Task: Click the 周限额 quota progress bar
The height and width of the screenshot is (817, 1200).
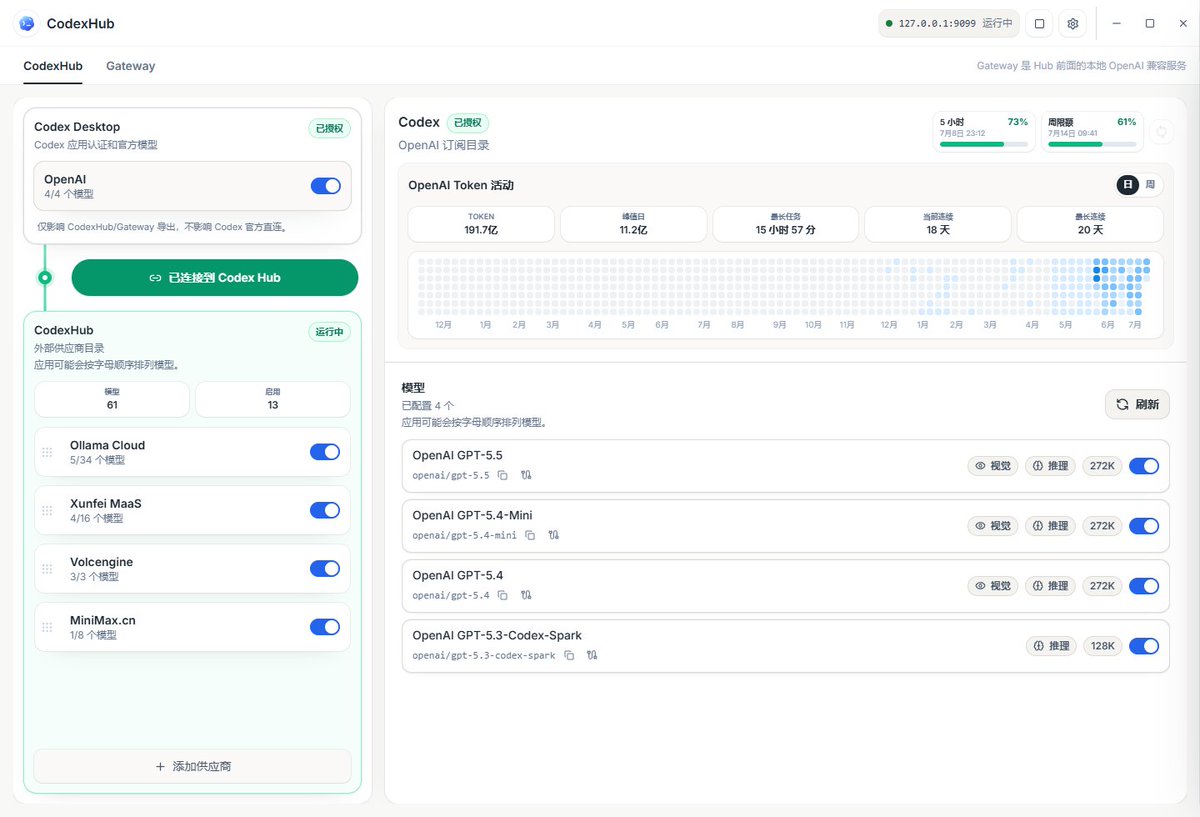Action: pyautogui.click(x=1092, y=144)
